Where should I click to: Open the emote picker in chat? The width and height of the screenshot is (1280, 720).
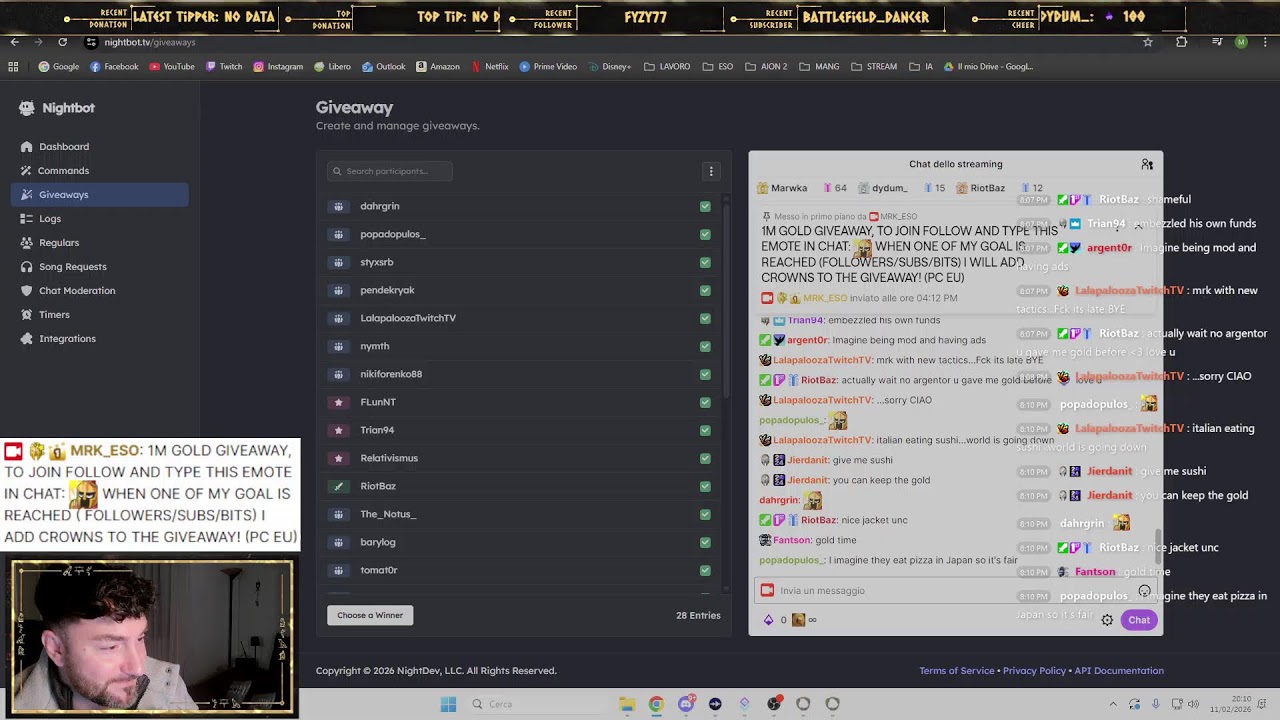tap(1144, 591)
